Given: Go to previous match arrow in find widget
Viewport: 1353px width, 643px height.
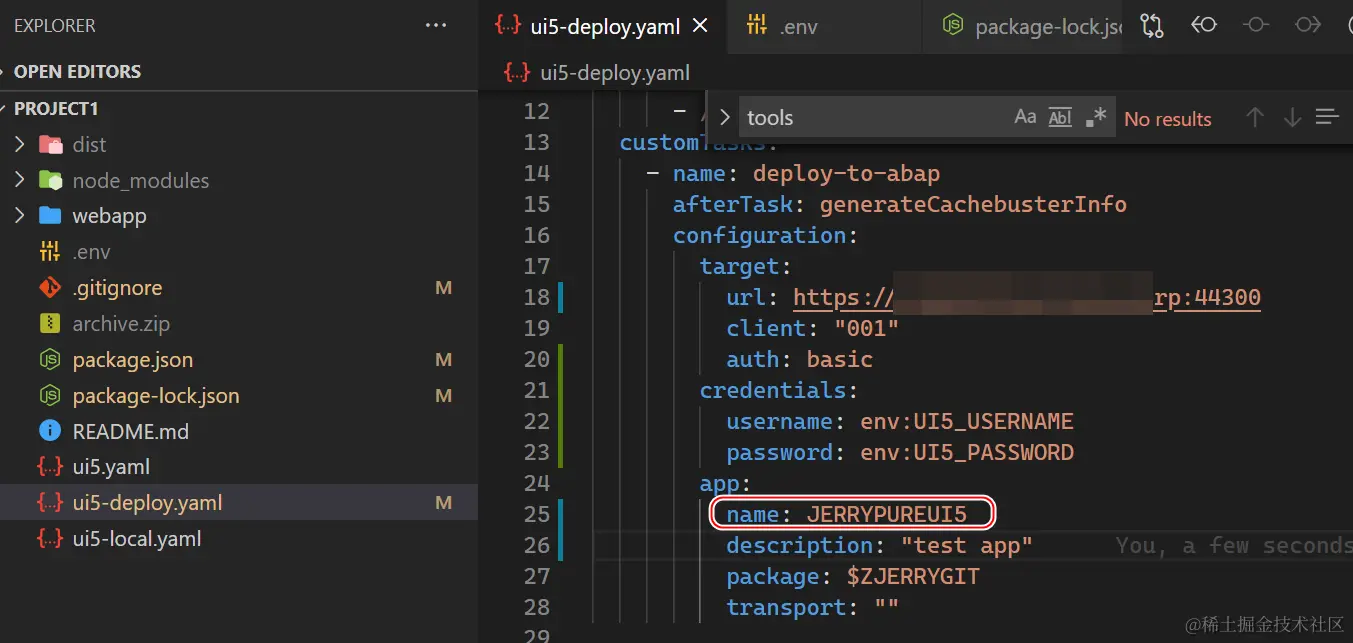Looking at the screenshot, I should (1255, 118).
